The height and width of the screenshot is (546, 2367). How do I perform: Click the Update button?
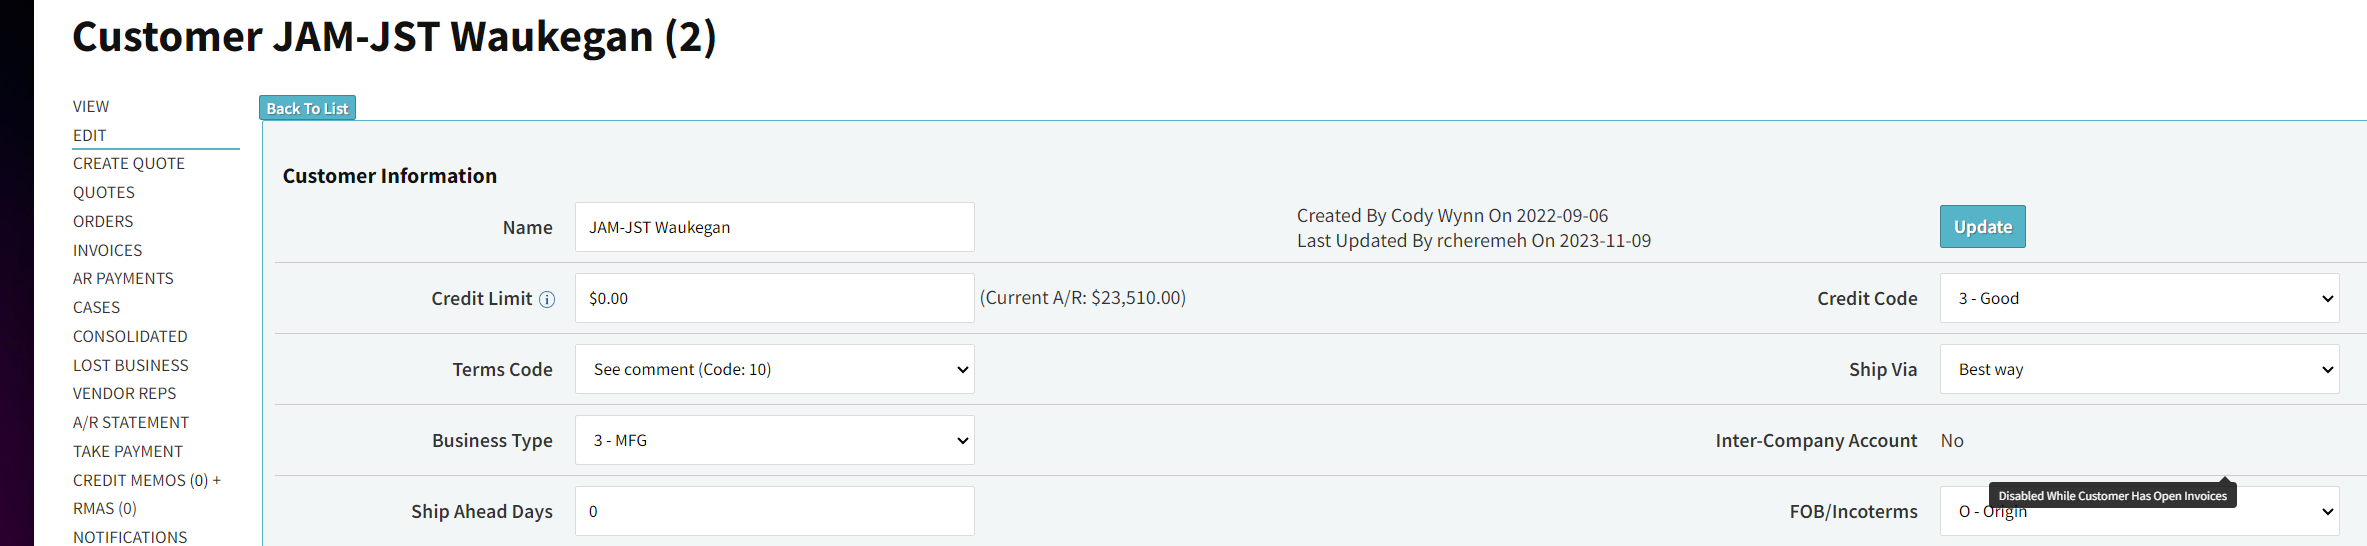pyautogui.click(x=1983, y=226)
